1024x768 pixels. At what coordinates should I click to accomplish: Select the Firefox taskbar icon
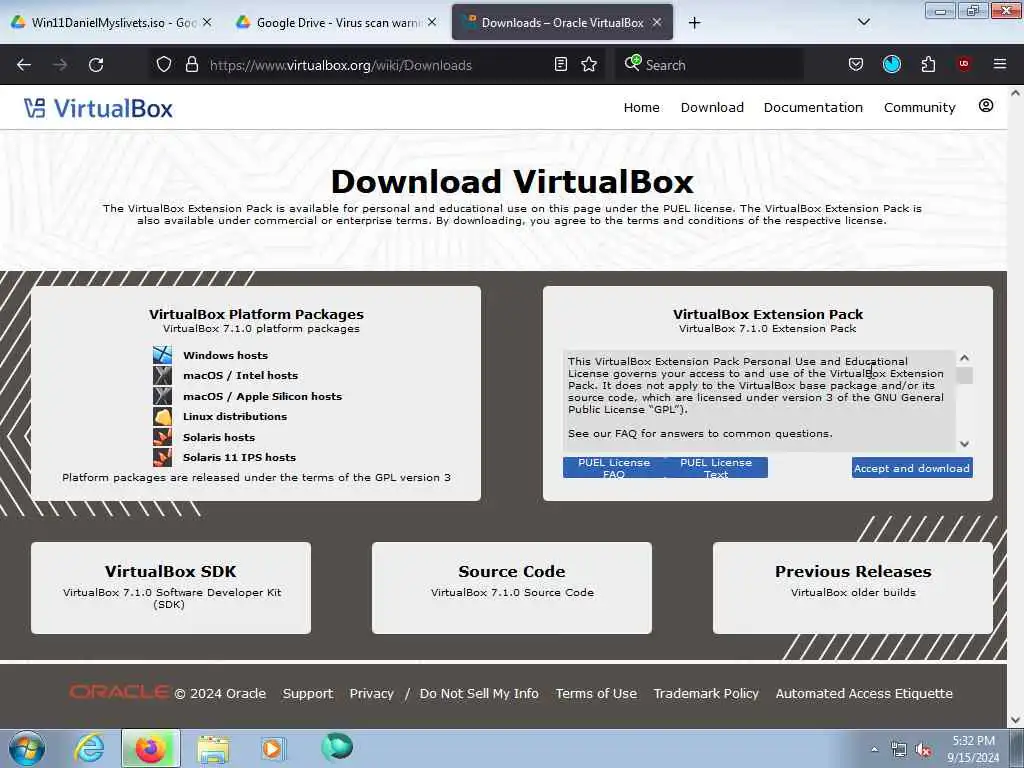(150, 748)
